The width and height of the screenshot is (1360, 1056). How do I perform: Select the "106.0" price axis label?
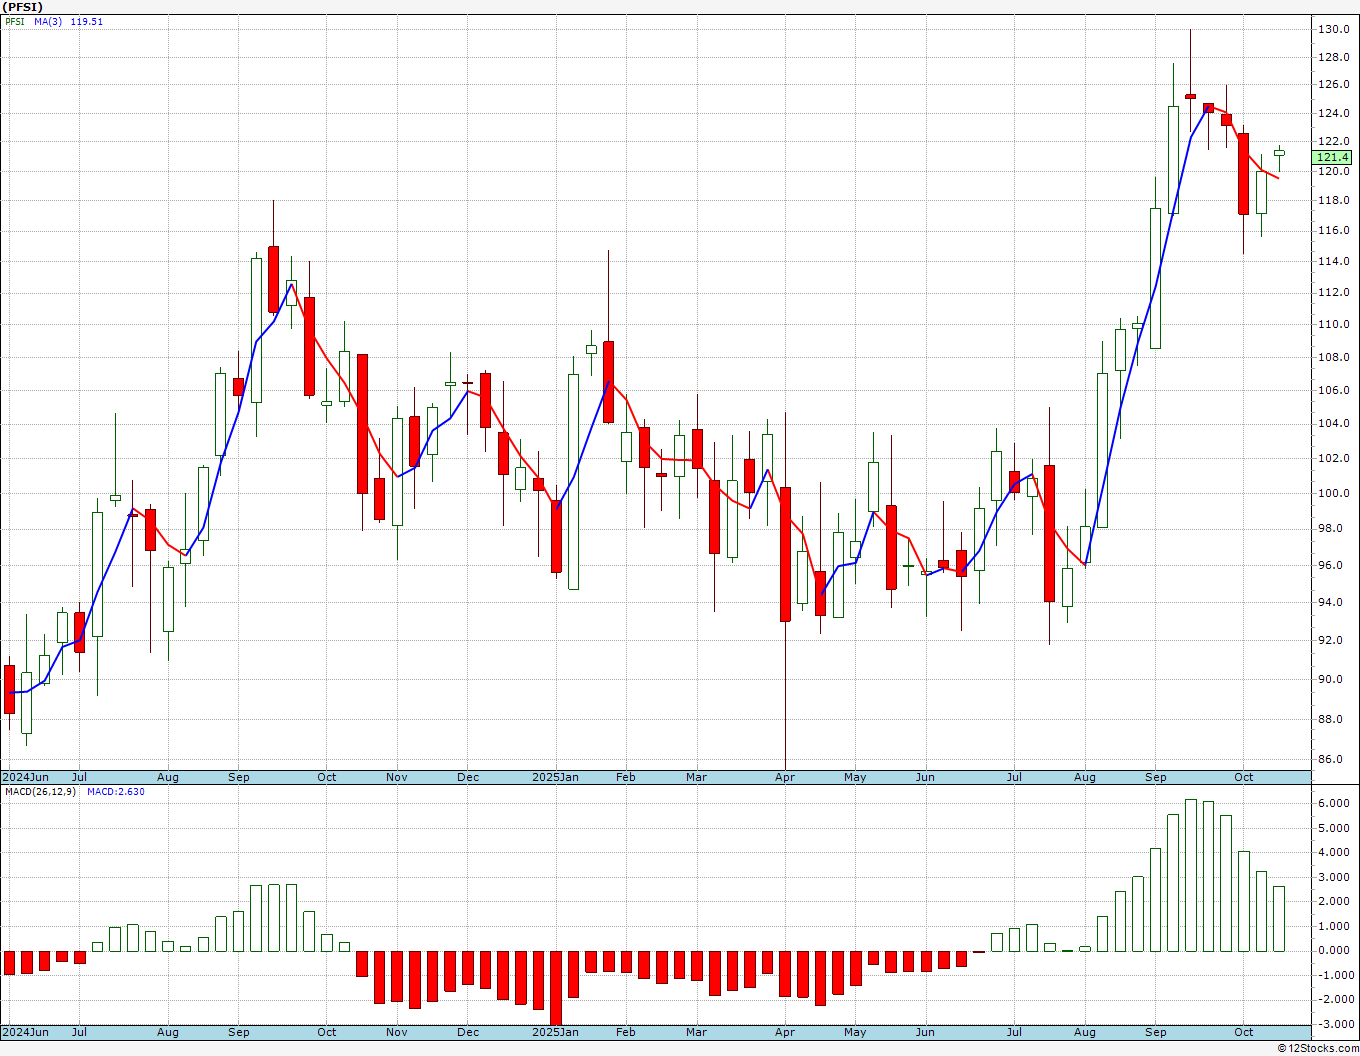tap(1333, 390)
